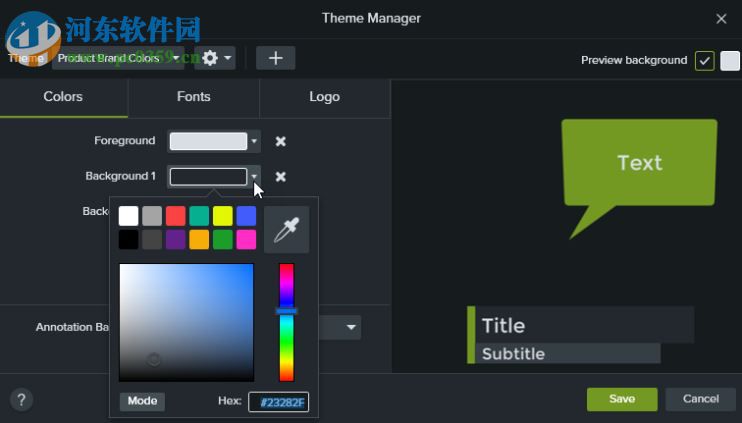Open the Preview background color swatch
Viewport: 742px width, 423px height.
point(730,61)
